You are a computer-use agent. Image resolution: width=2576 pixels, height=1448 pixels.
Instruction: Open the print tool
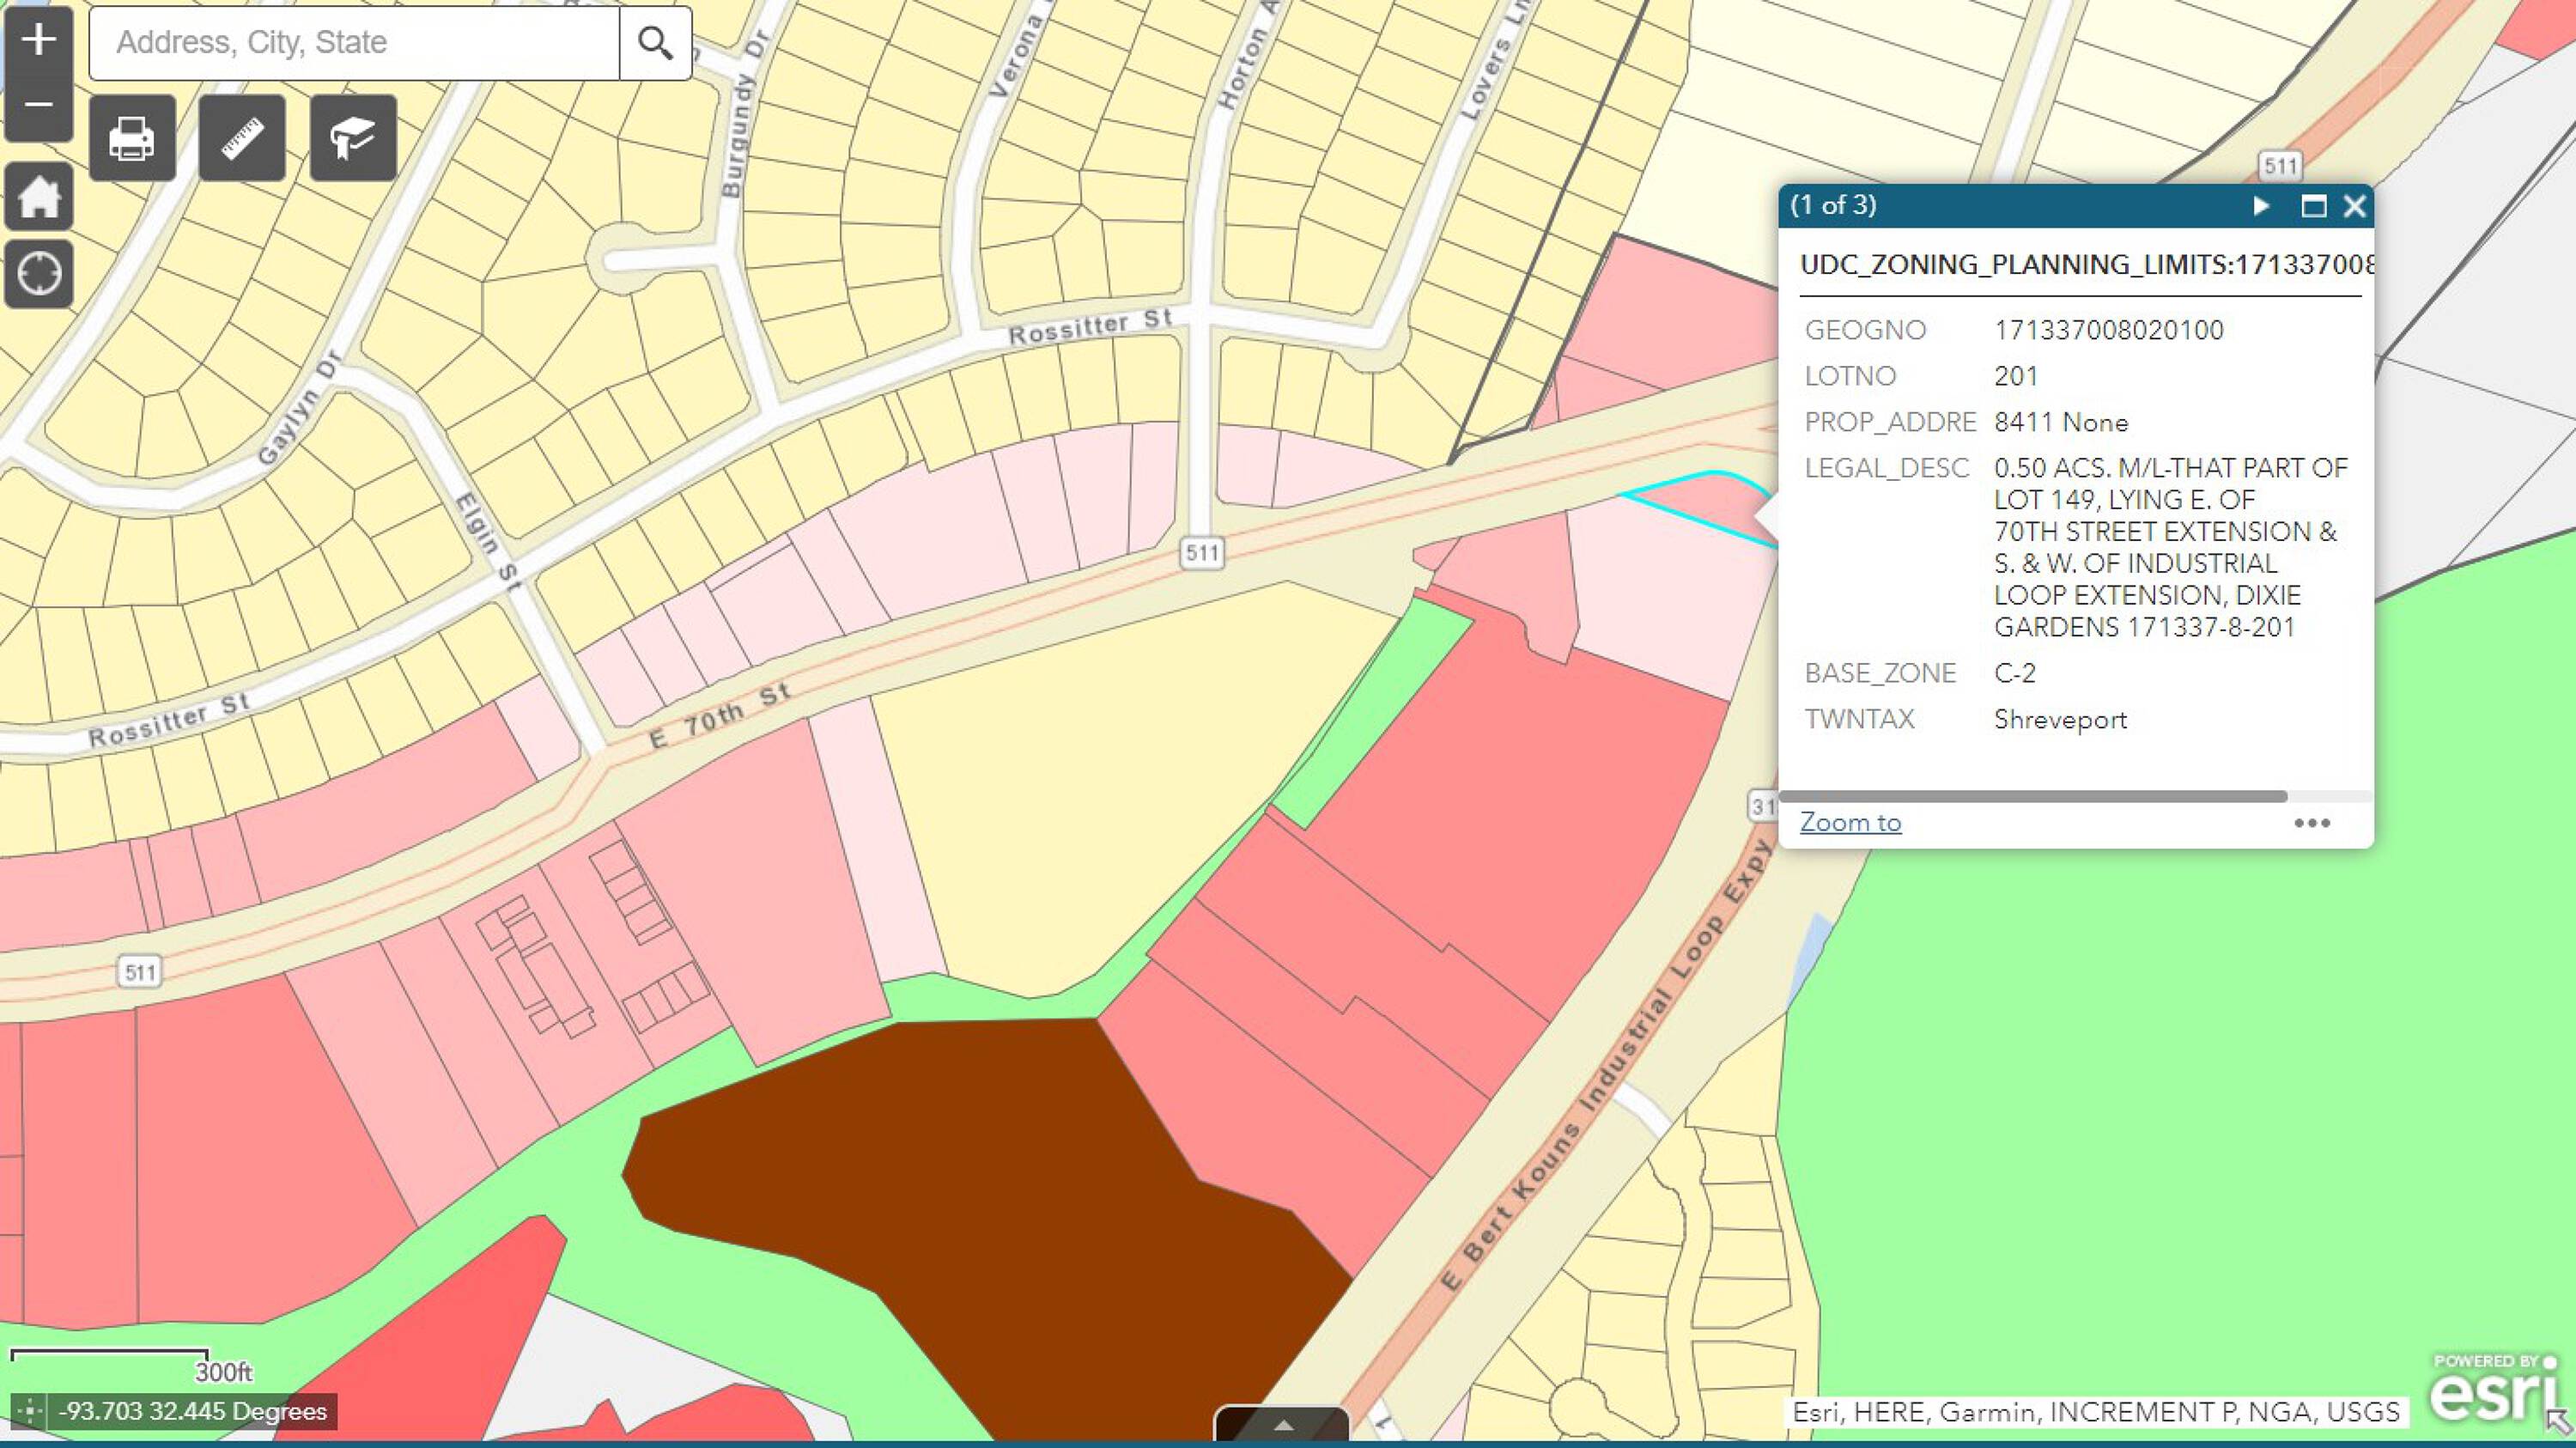click(x=132, y=138)
